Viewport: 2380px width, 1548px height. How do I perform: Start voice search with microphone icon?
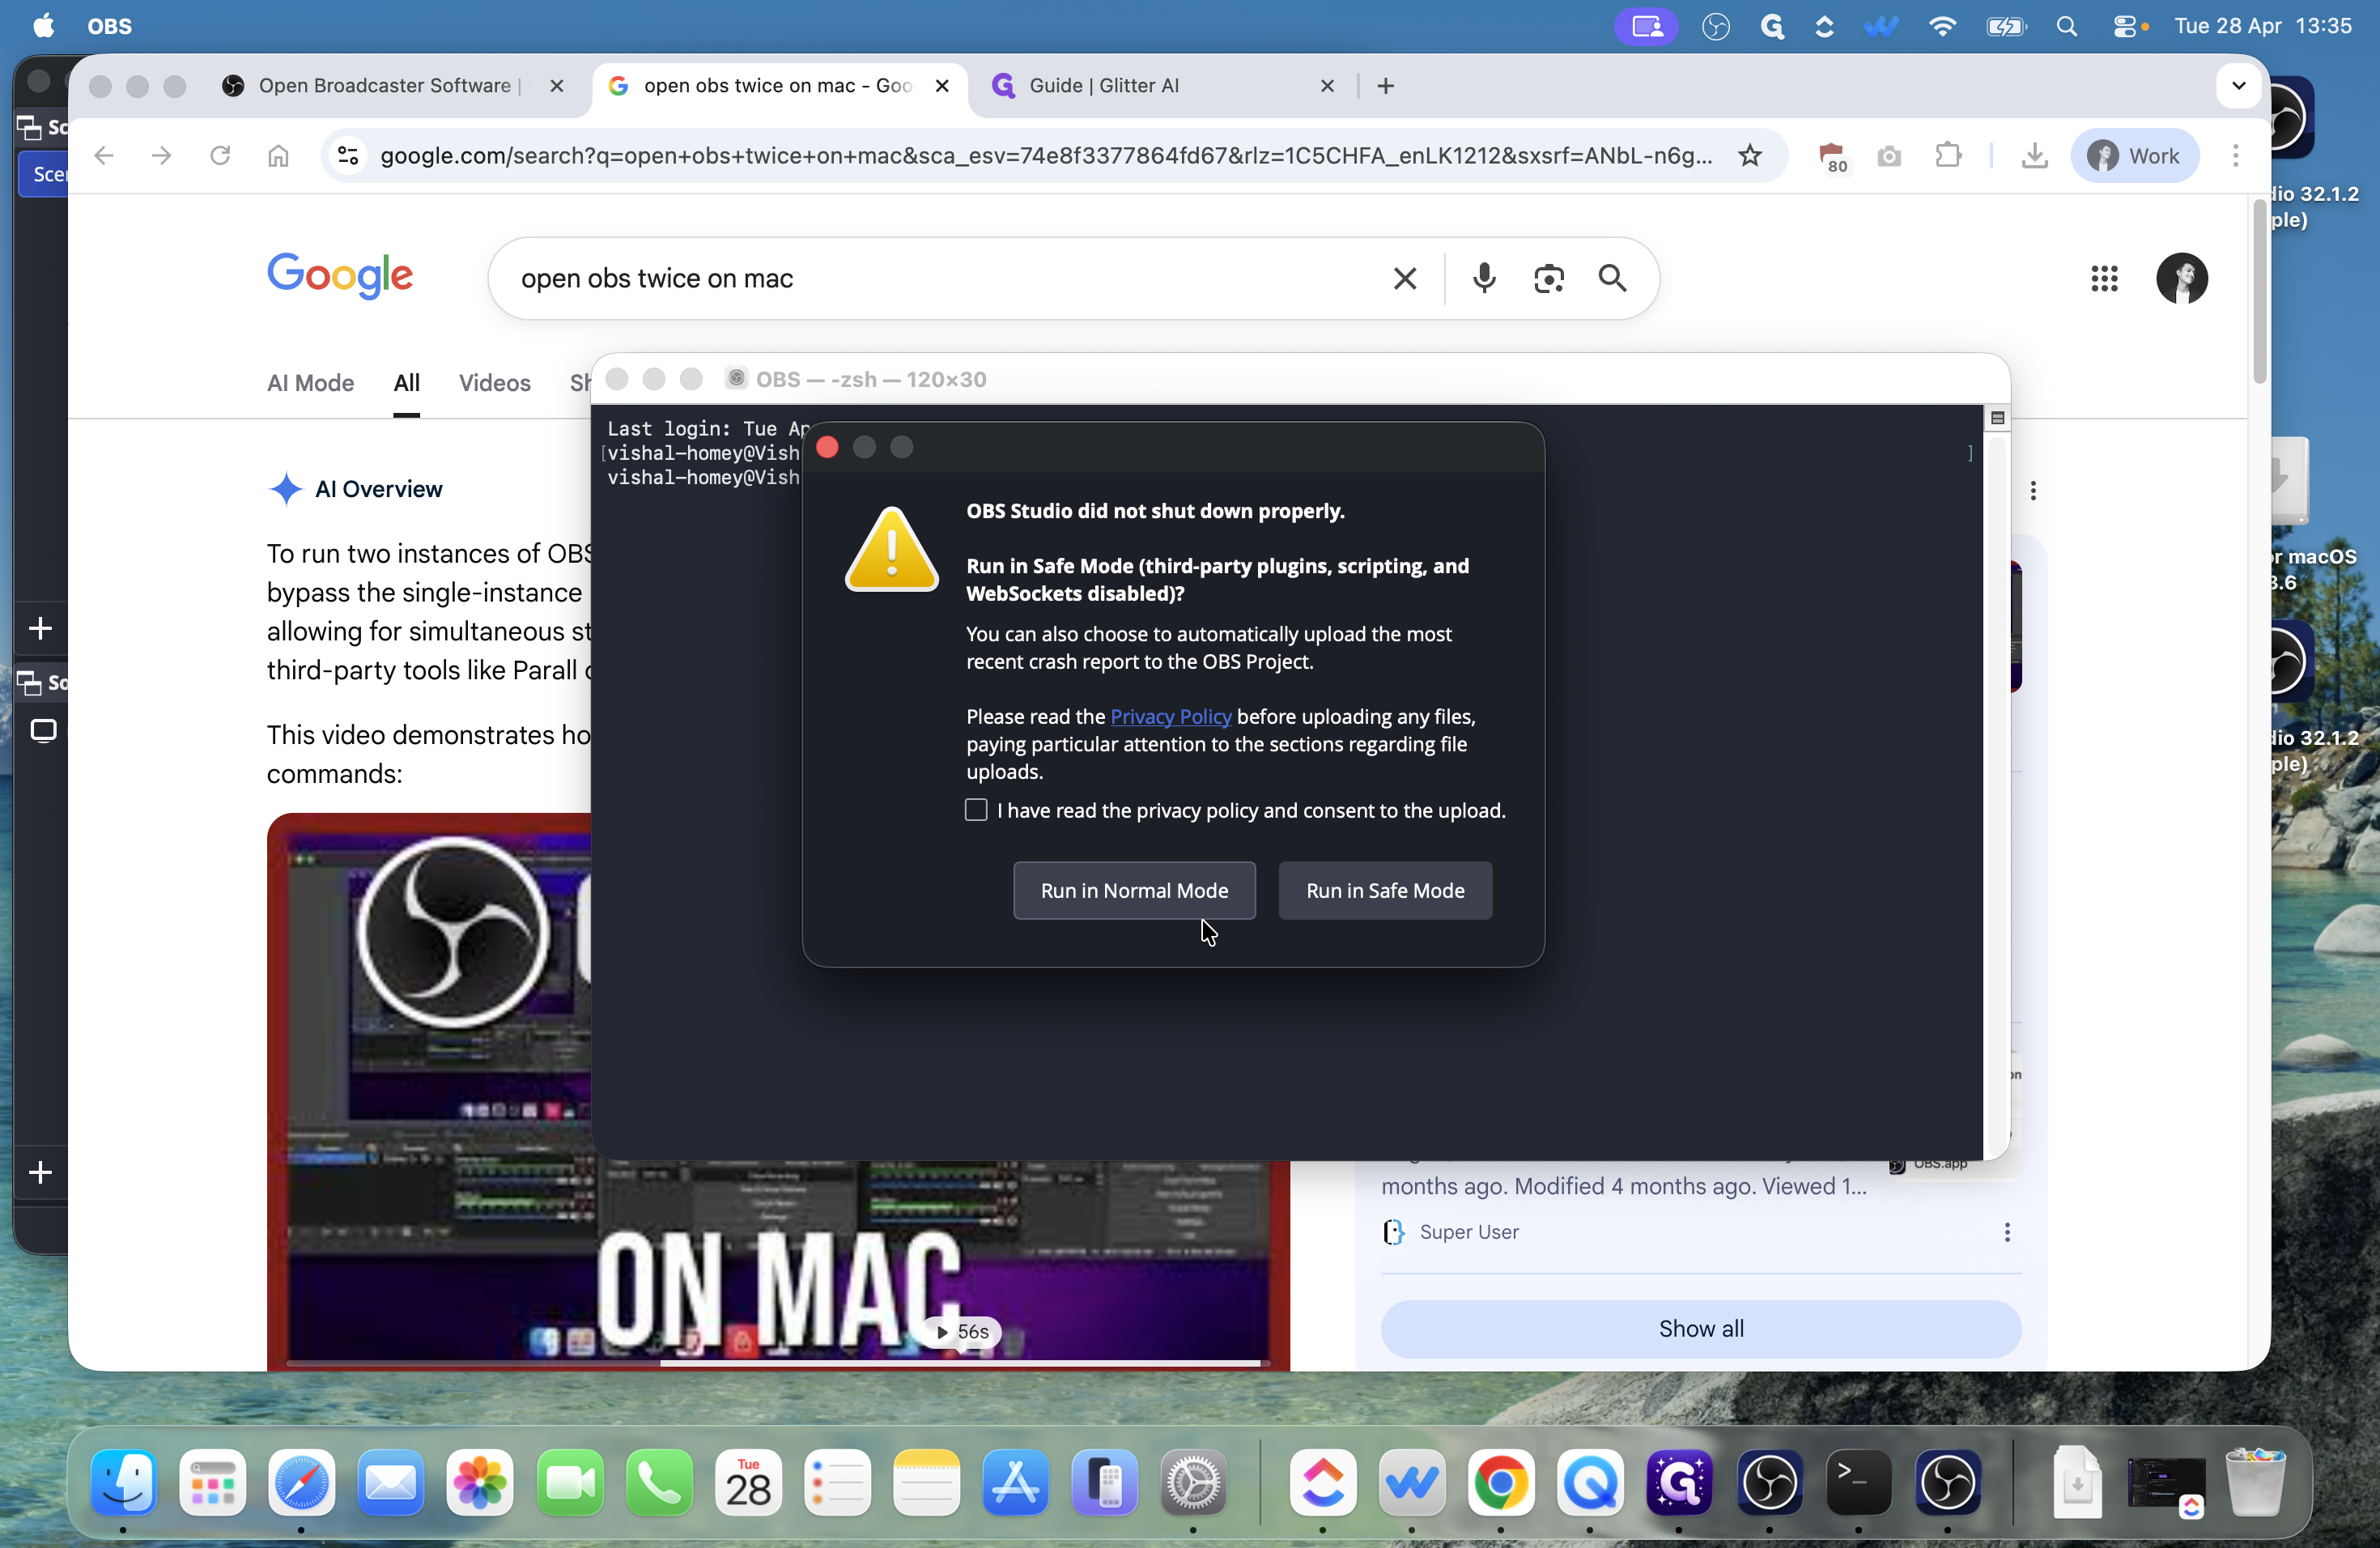tap(1484, 278)
